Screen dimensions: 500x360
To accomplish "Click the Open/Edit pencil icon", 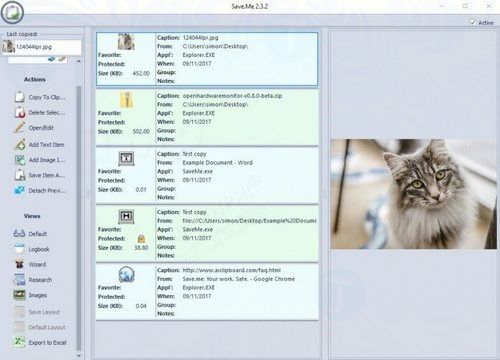I will click(x=20, y=128).
